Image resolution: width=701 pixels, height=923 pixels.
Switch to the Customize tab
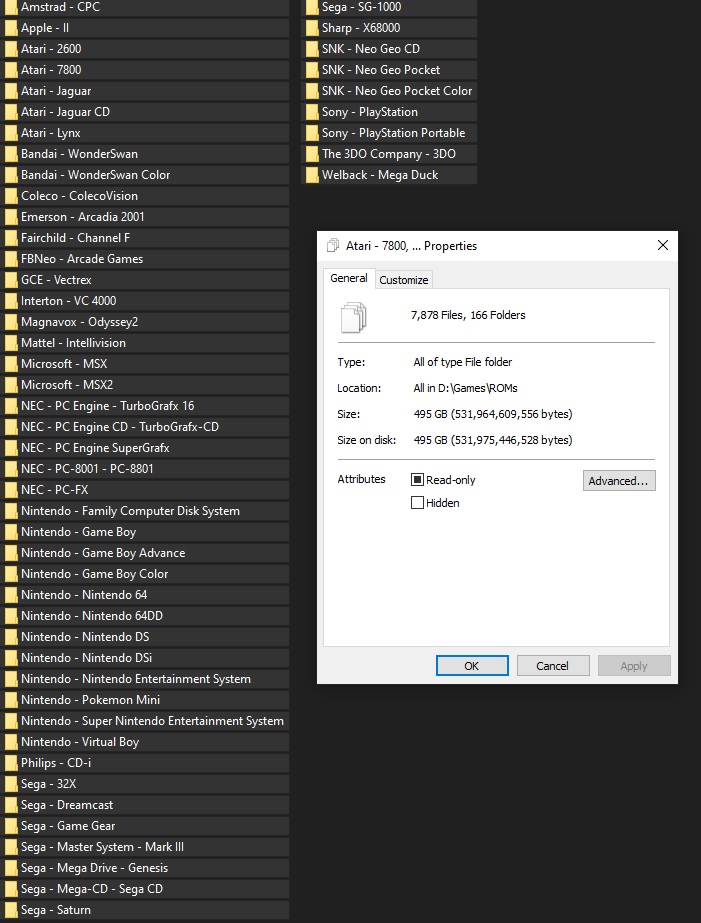click(404, 280)
